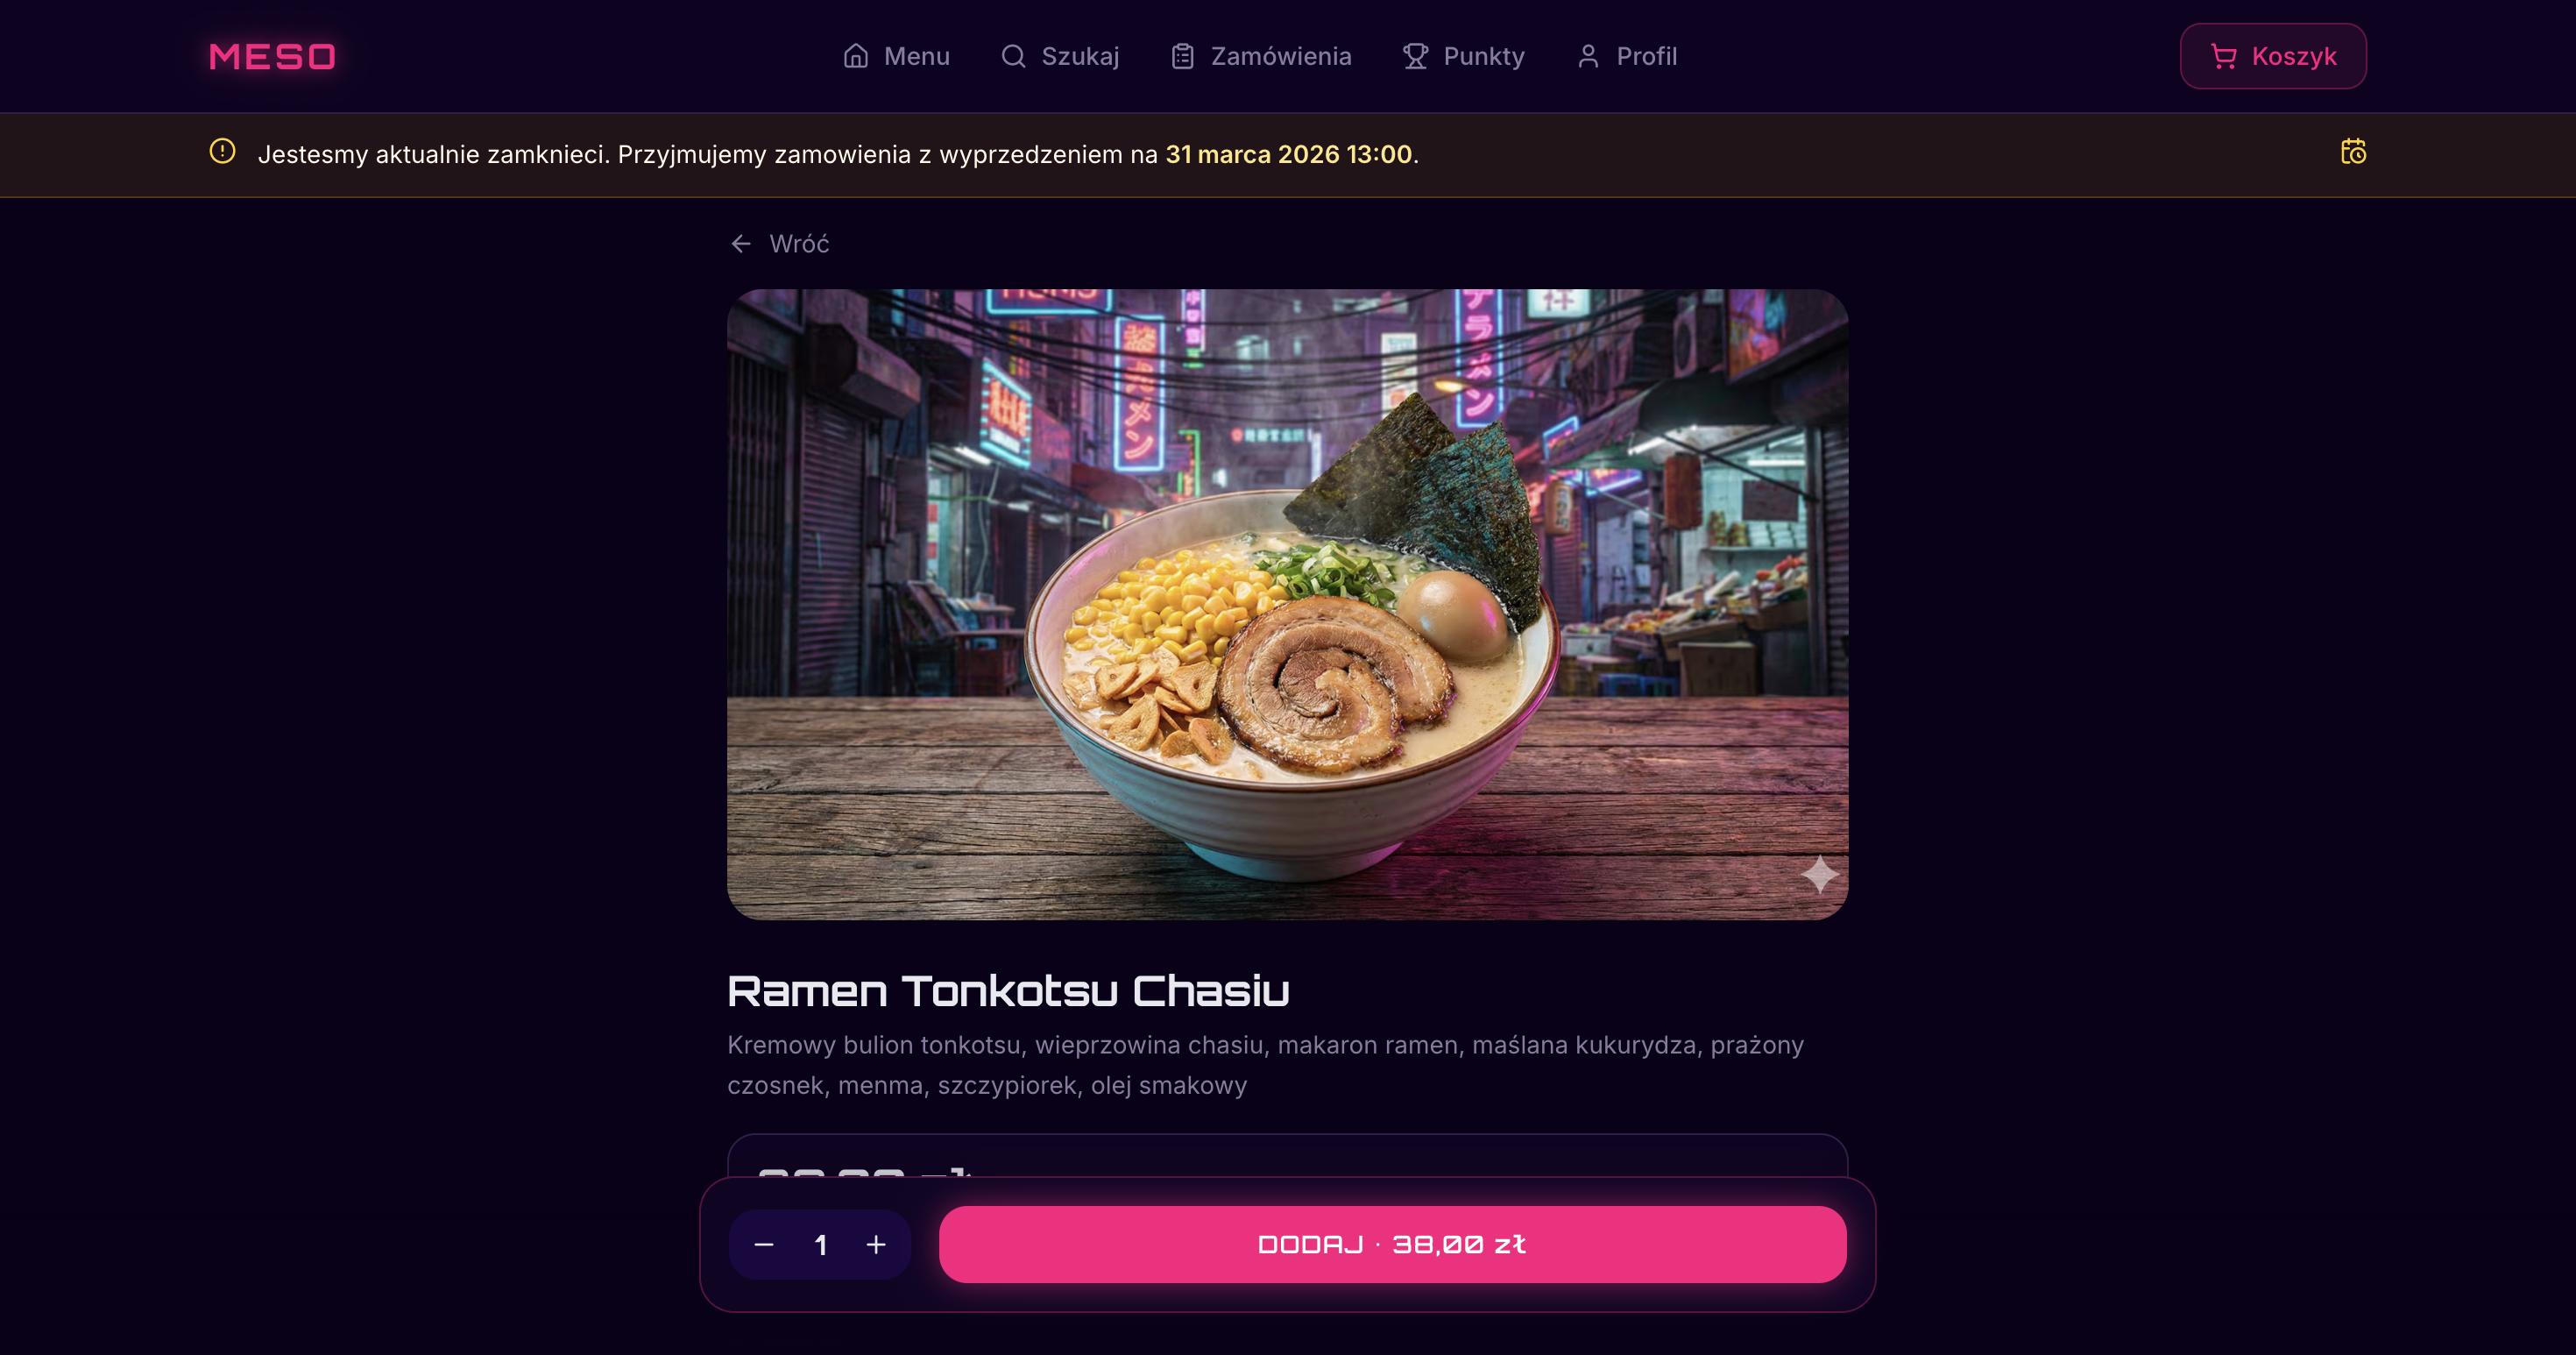Open the Menu navigation item

tap(896, 56)
